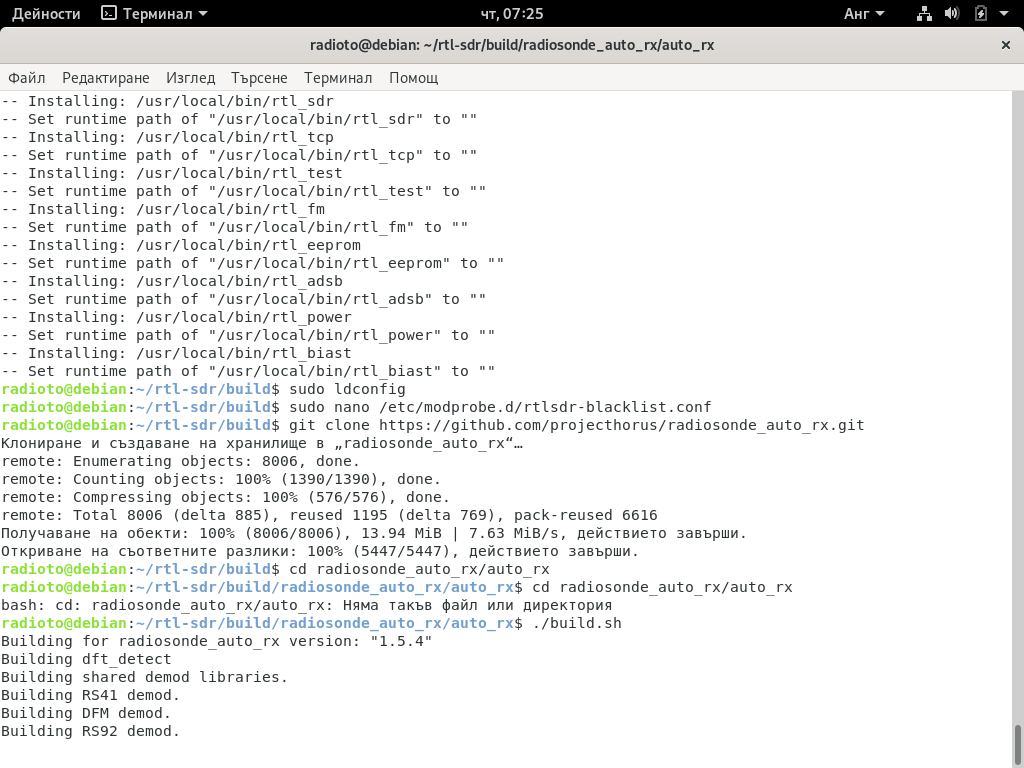Open the Дейности activities overview
Screen dimensions: 1024x768
pyautogui.click(x=46, y=14)
